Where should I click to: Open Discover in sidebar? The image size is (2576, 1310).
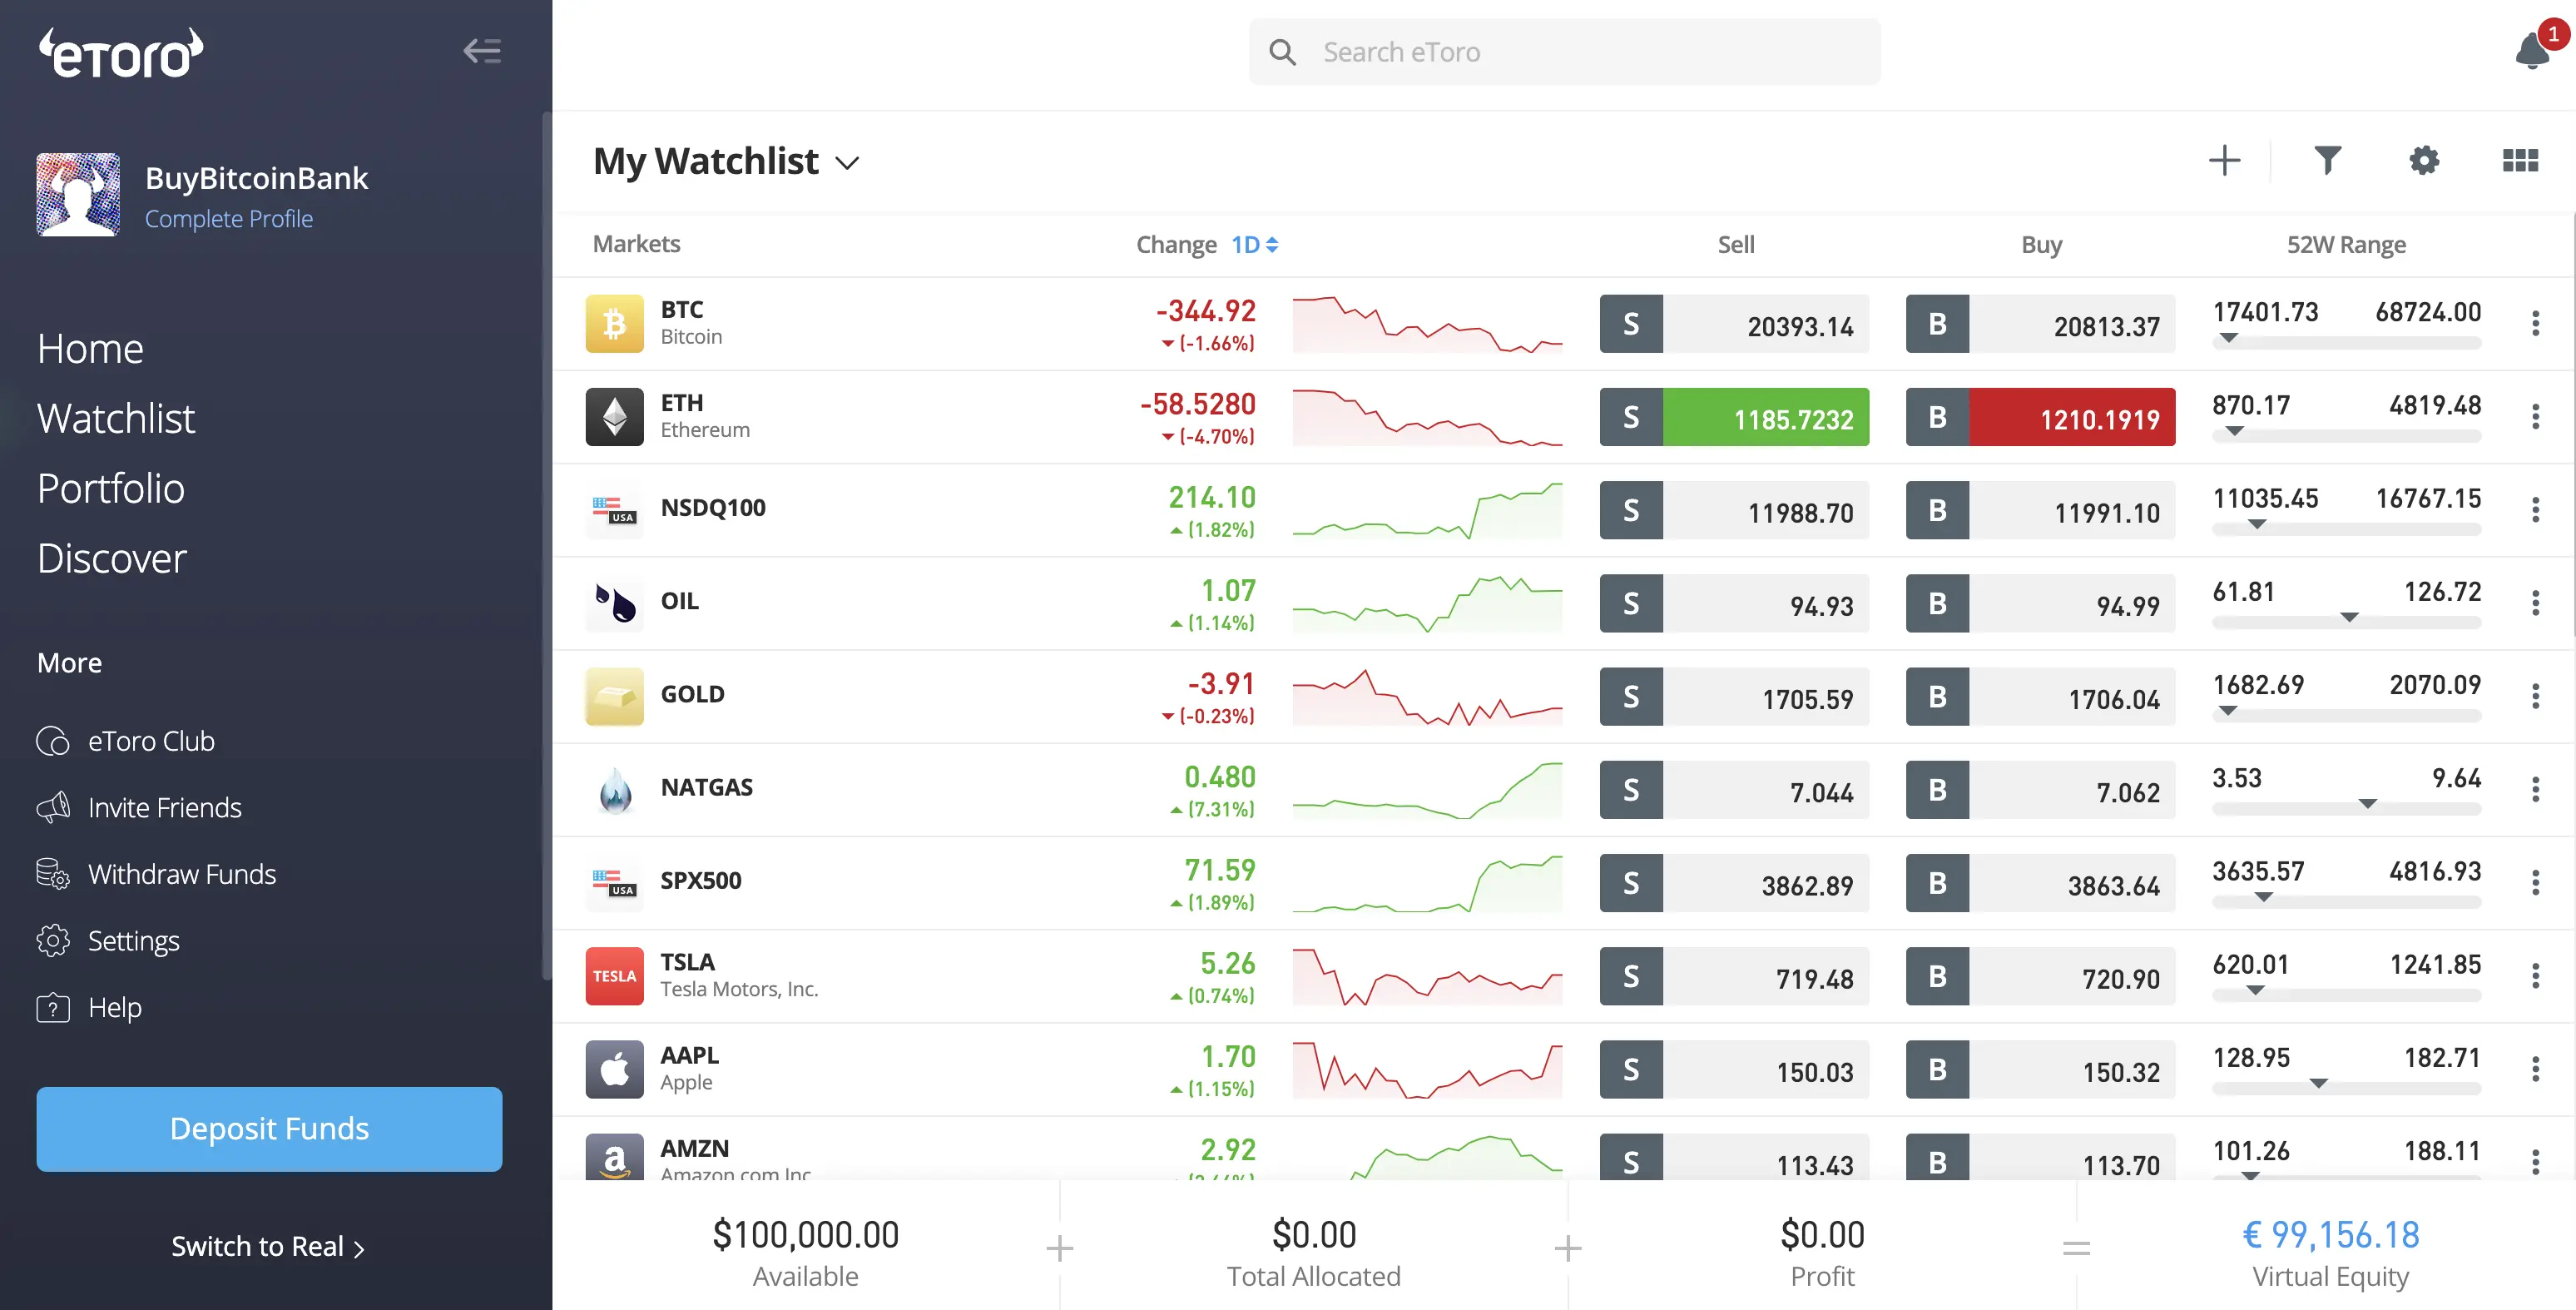[112, 558]
